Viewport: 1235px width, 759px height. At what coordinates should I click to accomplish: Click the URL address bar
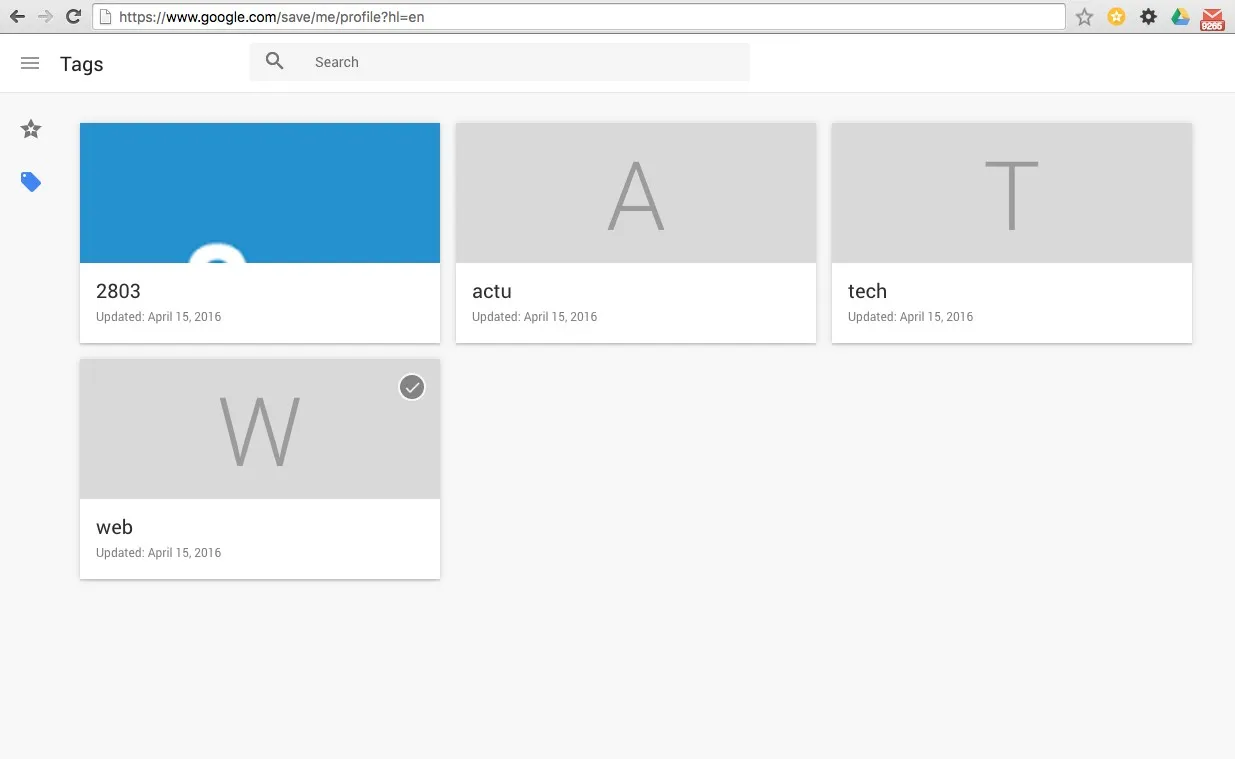[x=579, y=17]
